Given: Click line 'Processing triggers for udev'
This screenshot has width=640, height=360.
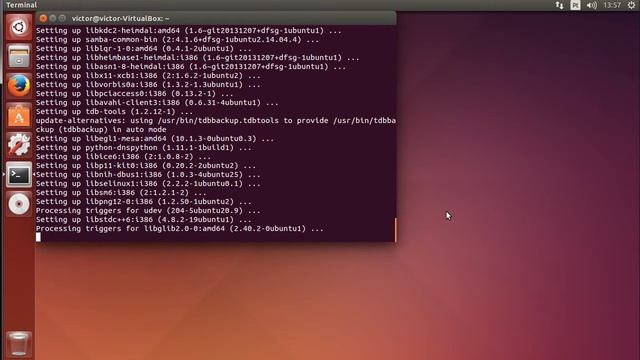Looking at the screenshot, I should pos(148,211).
